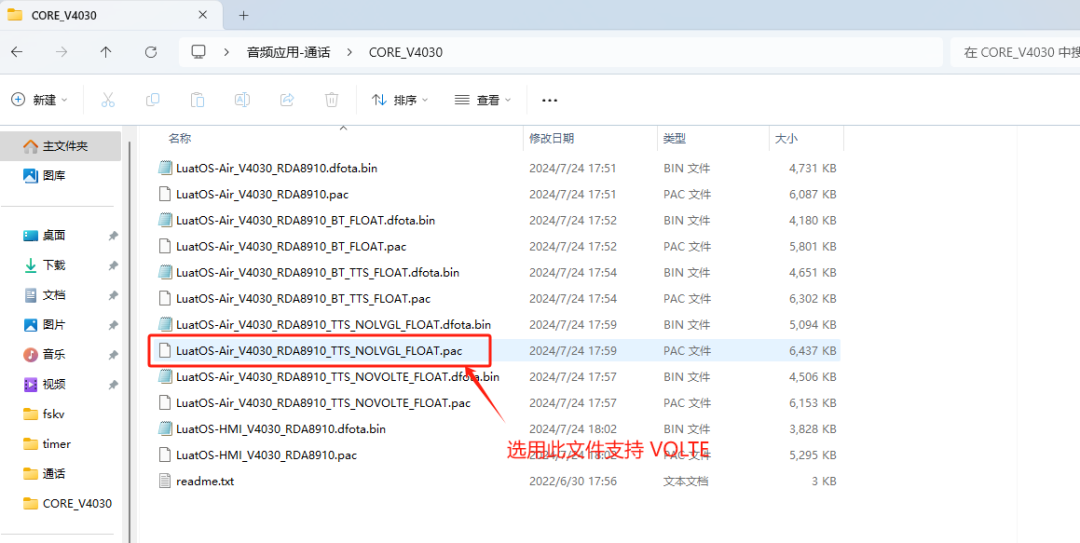Screen dimensions: 1080x543
Task: Click the readme.txt text document icon
Action: coord(165,481)
